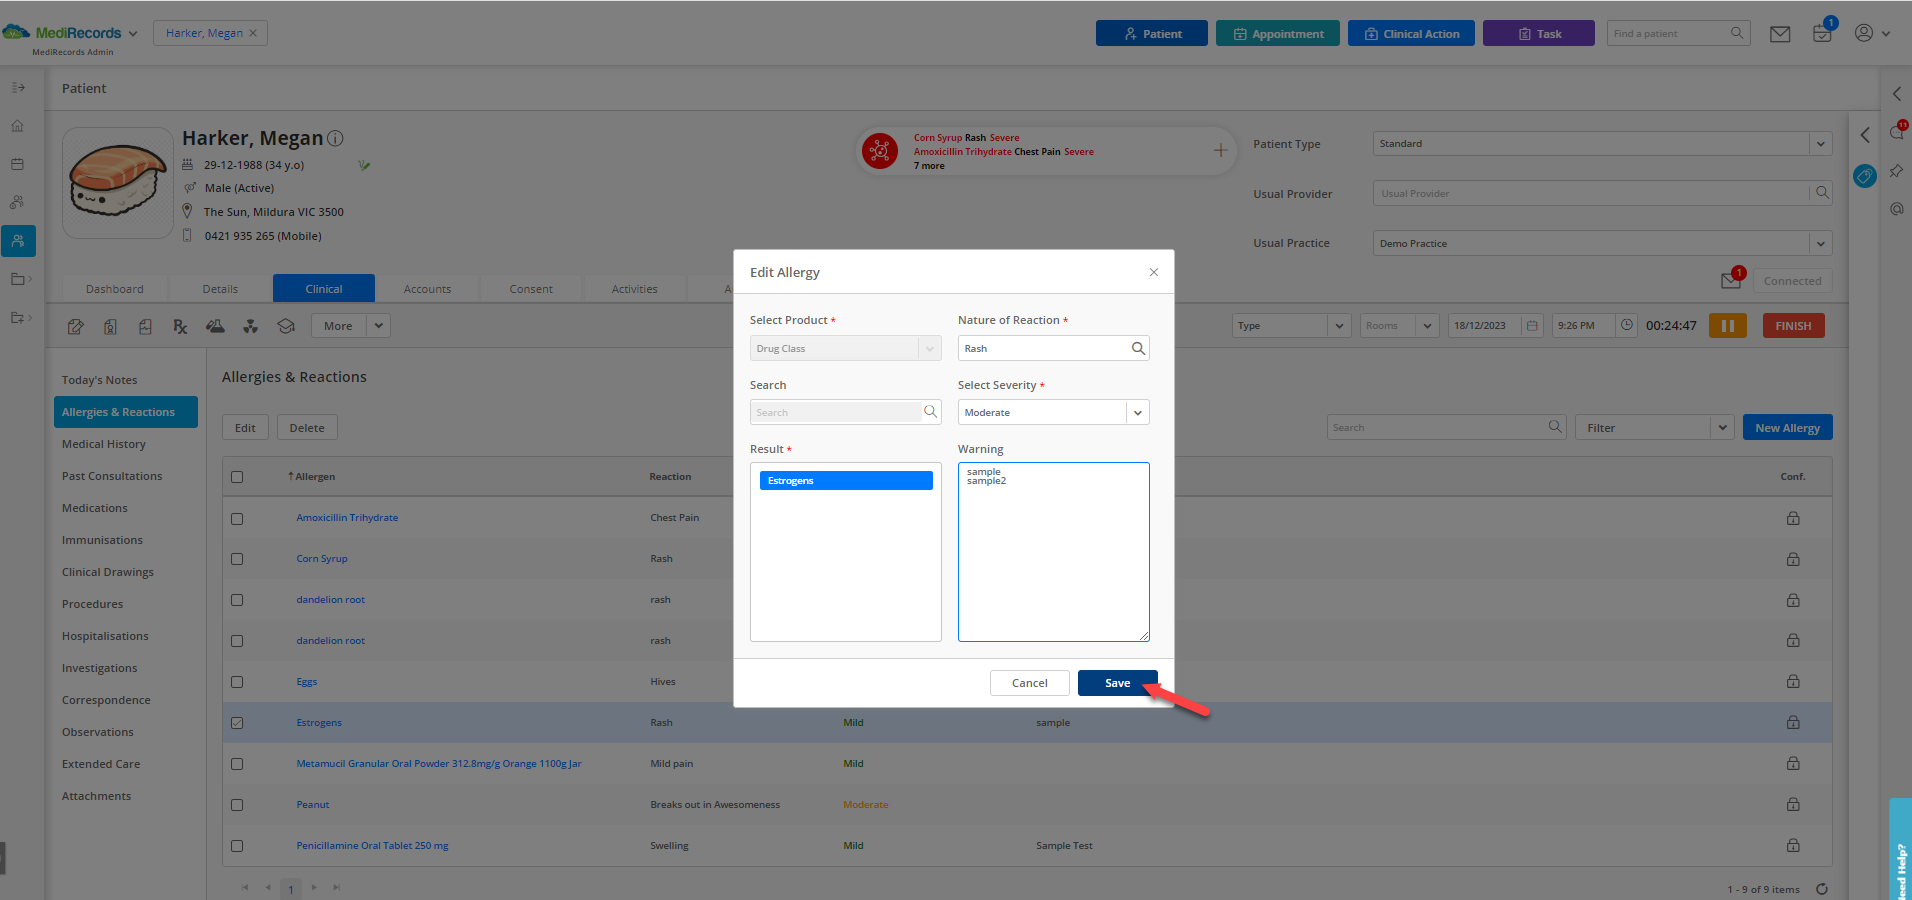
Task: Open the Amoxicillin Trihydrate allergen link
Action: [347, 518]
